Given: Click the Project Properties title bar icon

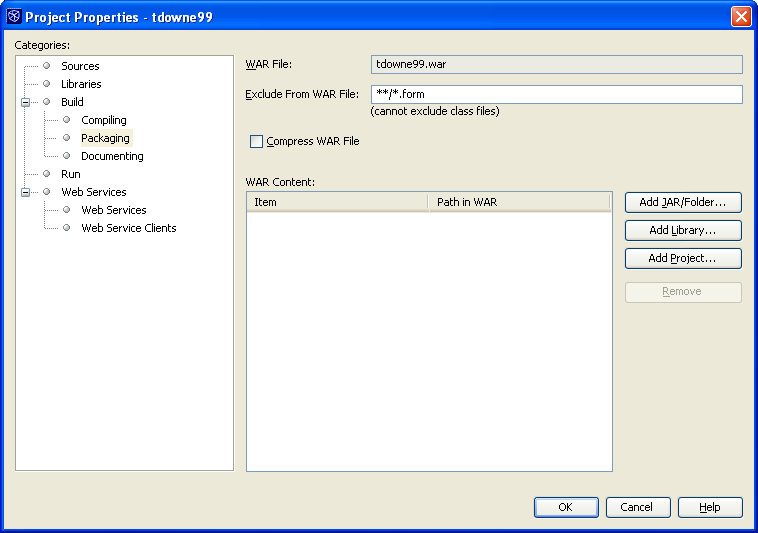Looking at the screenshot, I should tap(14, 17).
